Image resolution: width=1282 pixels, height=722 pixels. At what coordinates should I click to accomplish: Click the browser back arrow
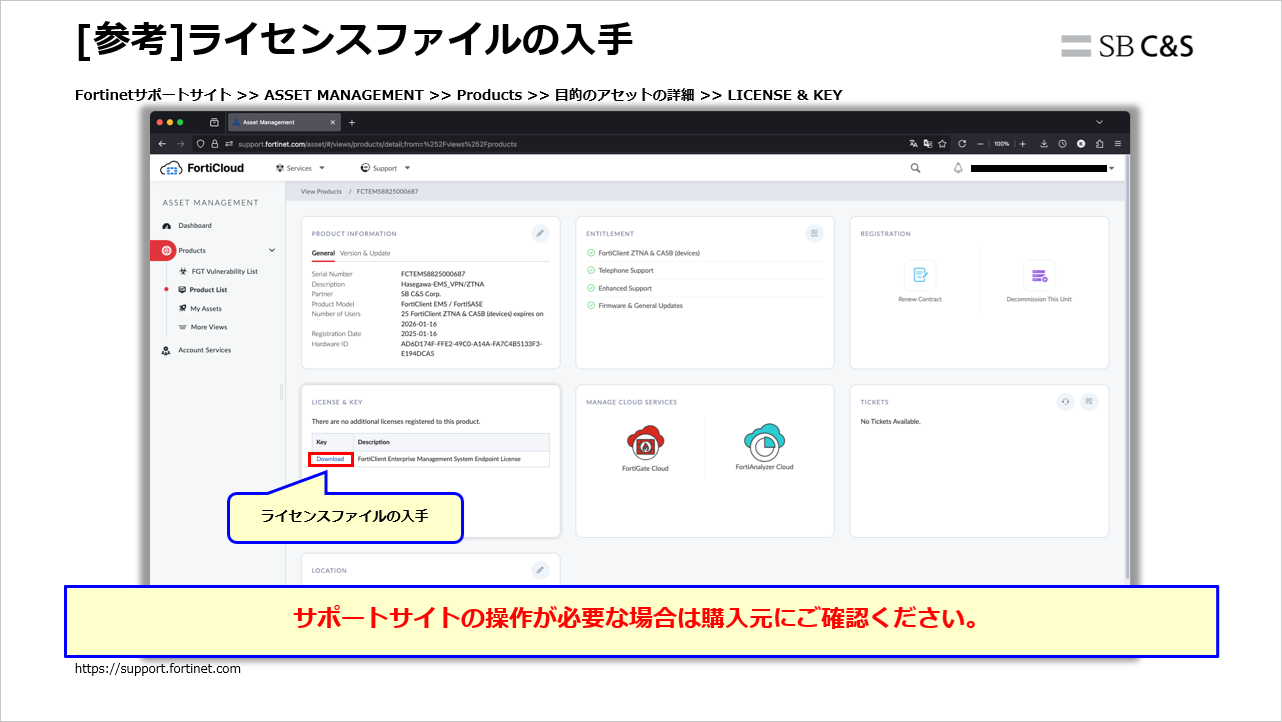click(x=163, y=144)
